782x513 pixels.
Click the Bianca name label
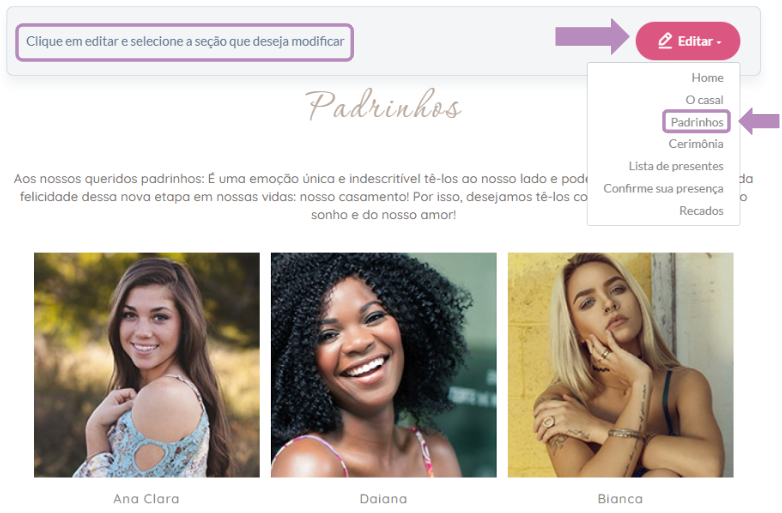620,499
